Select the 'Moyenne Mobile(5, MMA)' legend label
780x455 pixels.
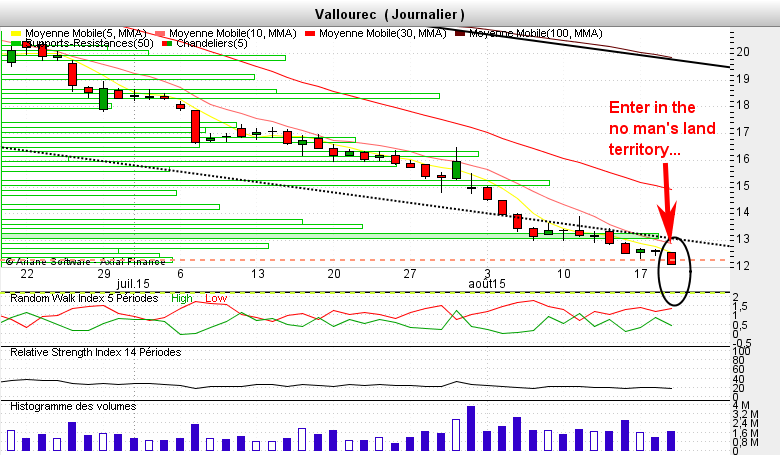click(86, 33)
